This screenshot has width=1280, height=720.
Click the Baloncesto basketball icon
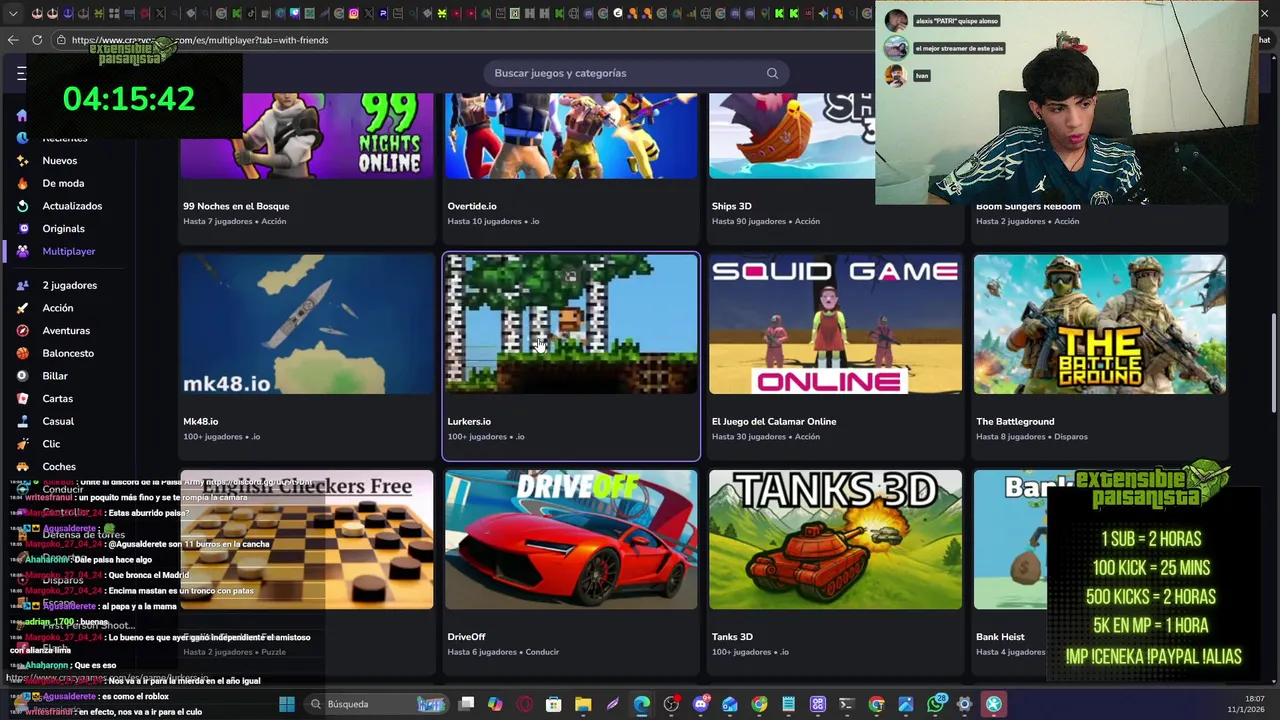coord(22,353)
